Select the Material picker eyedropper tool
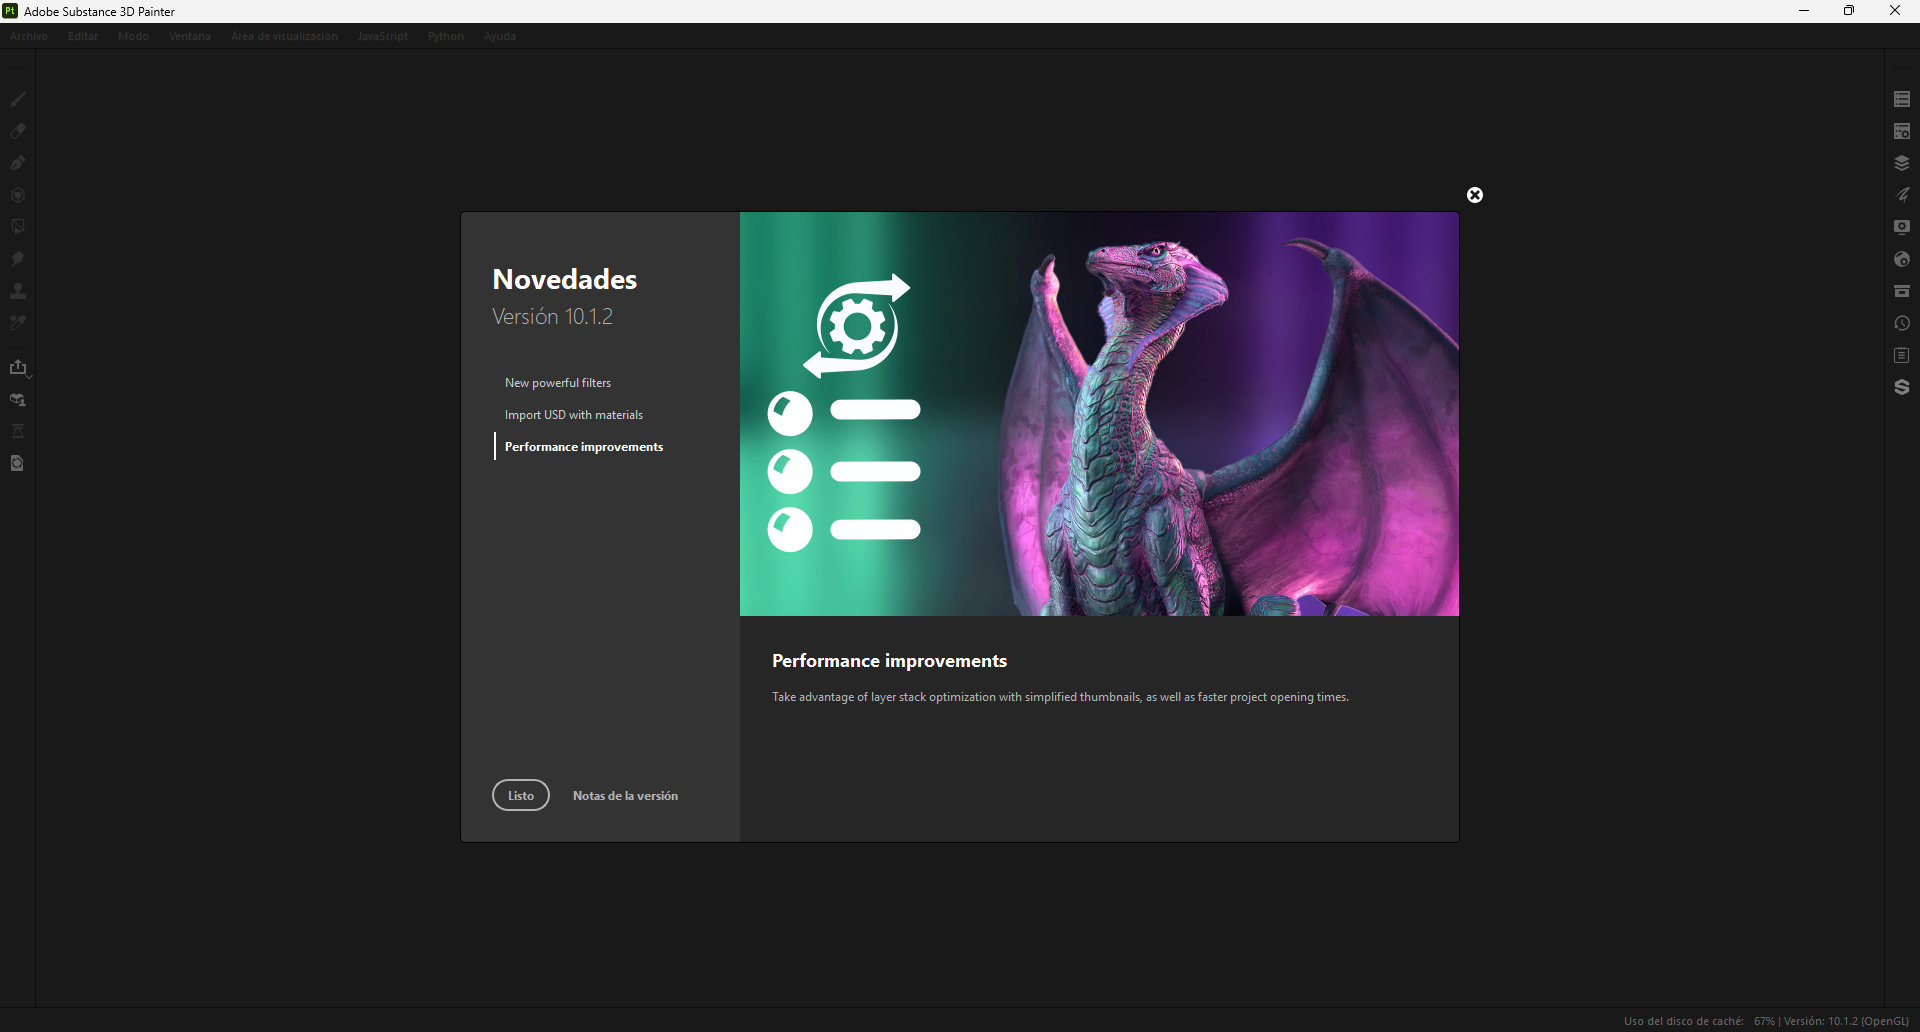Viewport: 1920px width, 1032px height. point(18,323)
